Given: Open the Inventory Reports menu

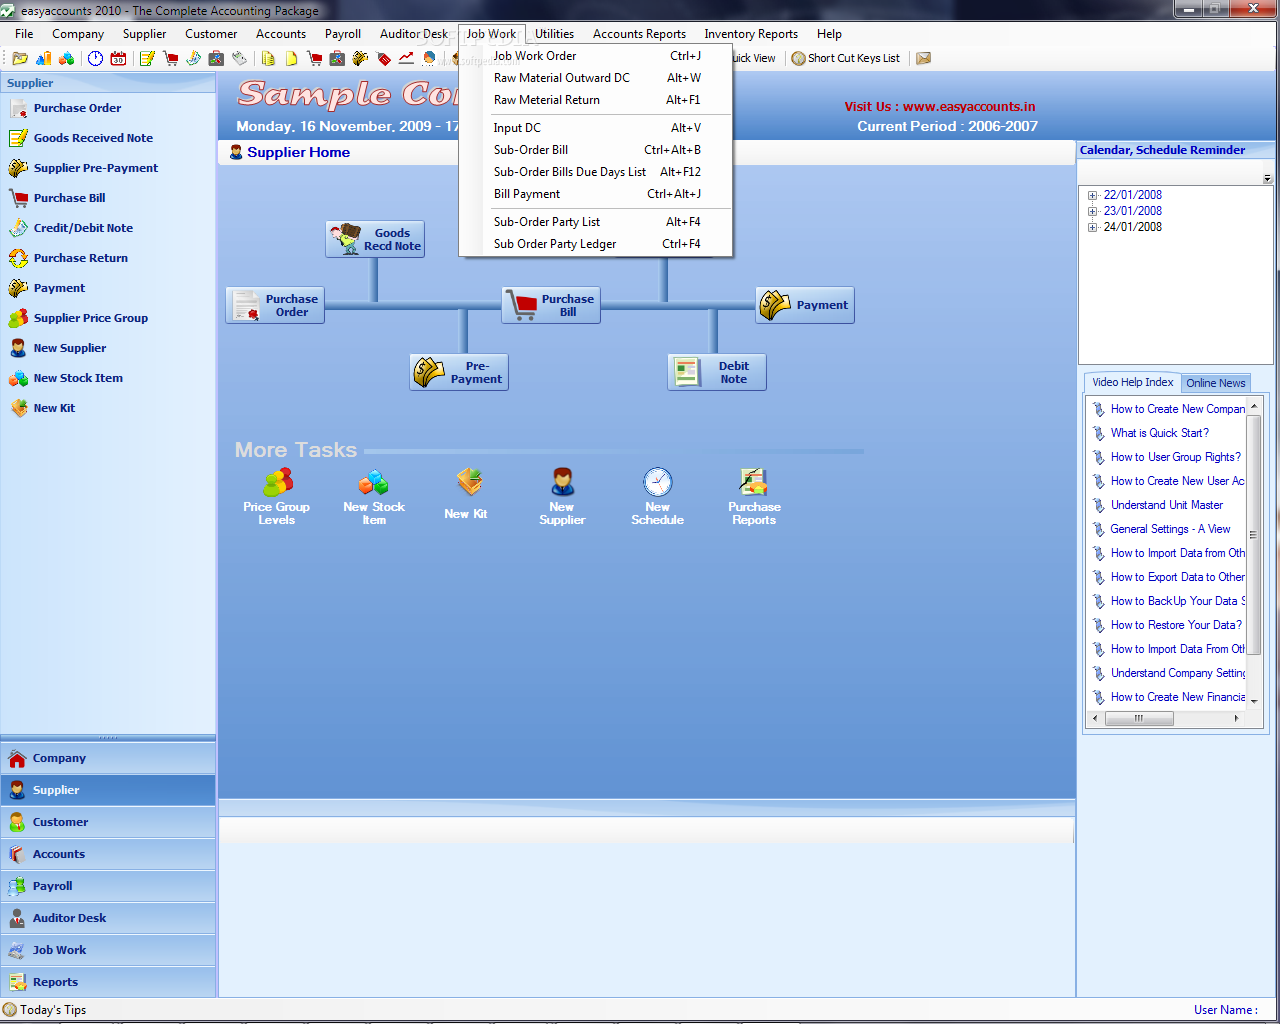Looking at the screenshot, I should pos(751,34).
